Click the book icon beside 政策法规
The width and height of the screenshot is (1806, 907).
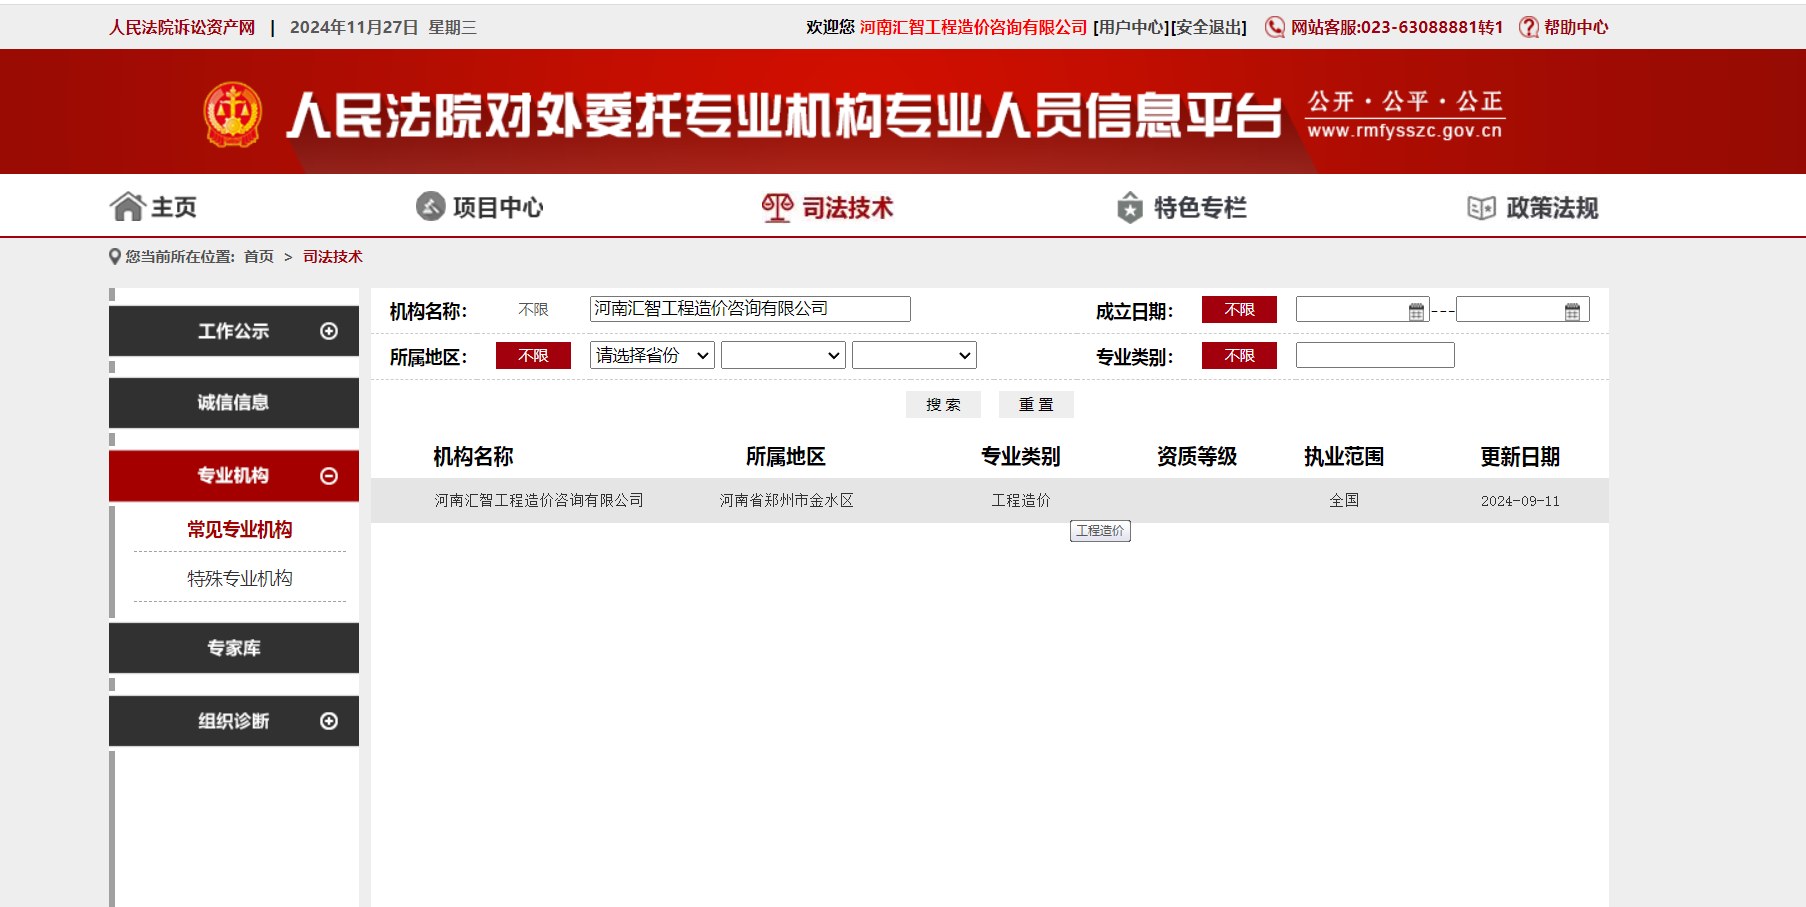[1481, 208]
